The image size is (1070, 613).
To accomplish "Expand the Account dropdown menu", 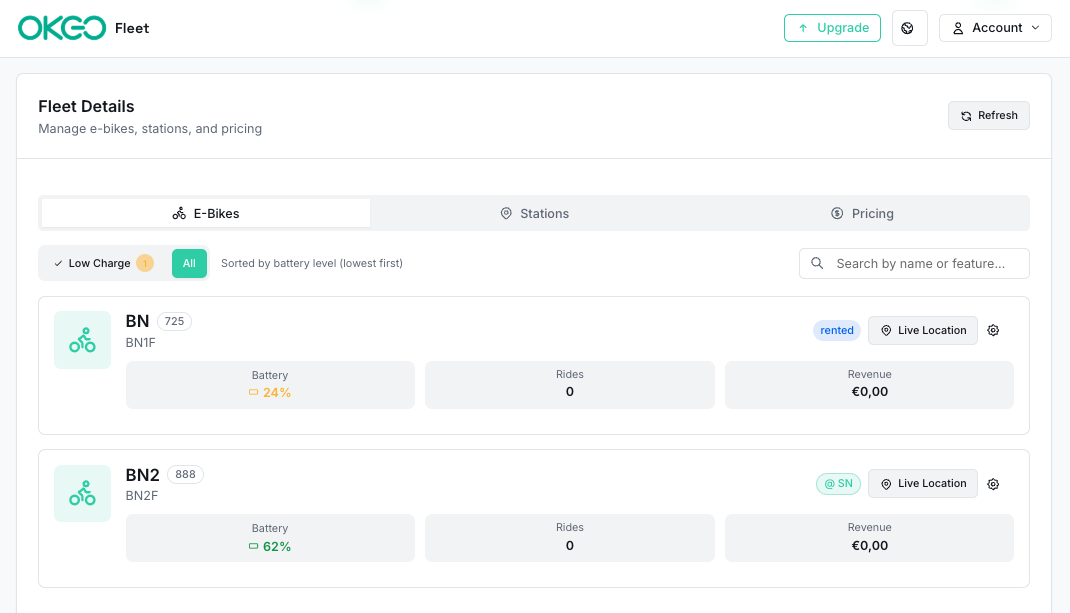I will pyautogui.click(x=995, y=28).
